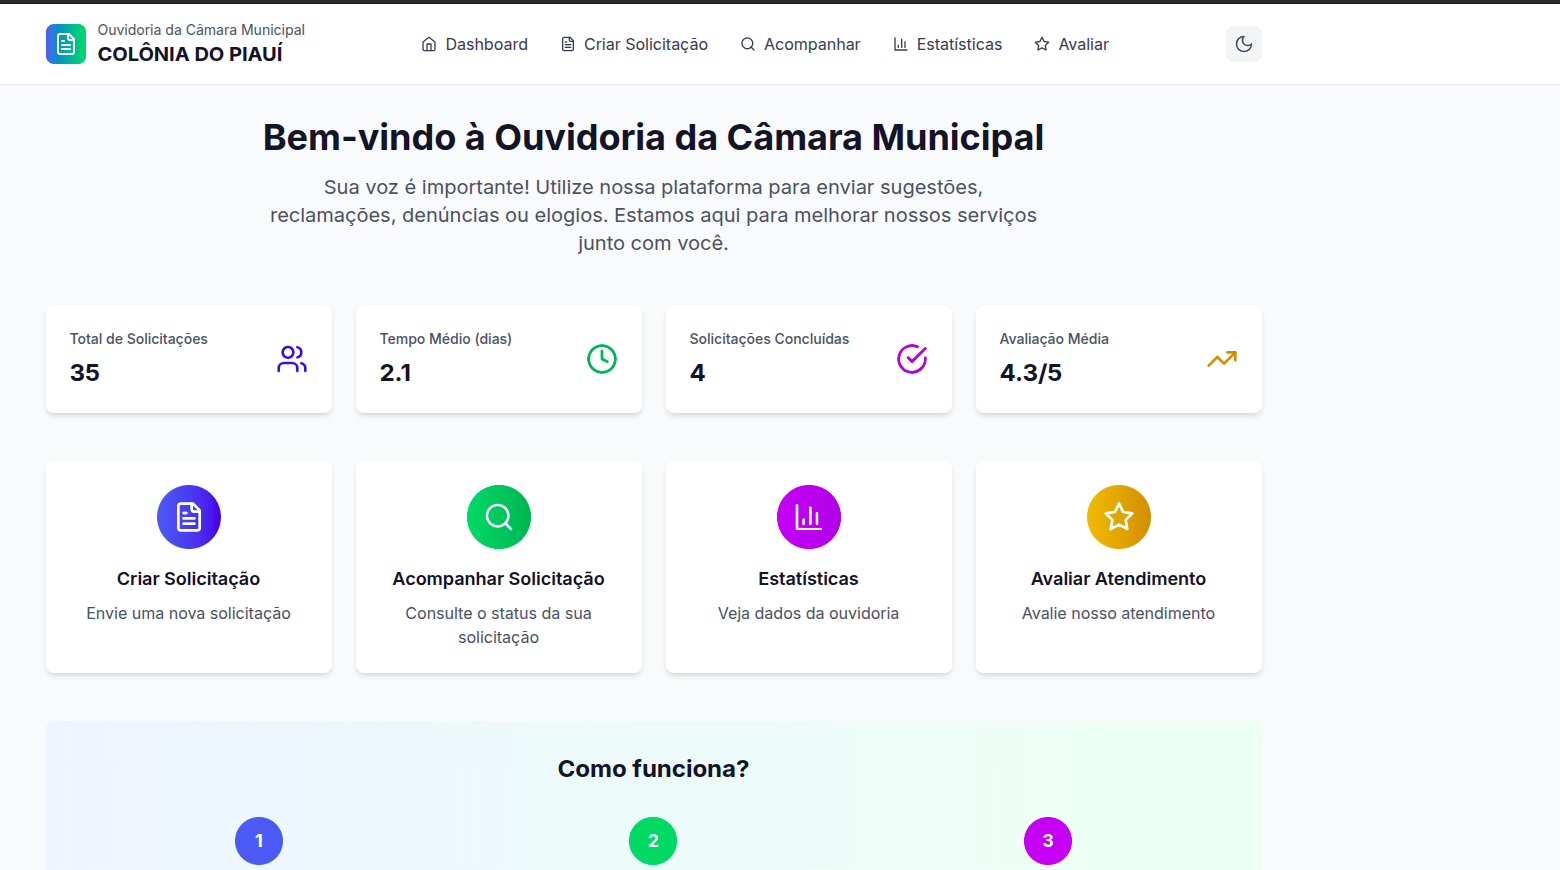Go to Criar Solicitação in the navbar
1560x870 pixels.
tap(634, 44)
